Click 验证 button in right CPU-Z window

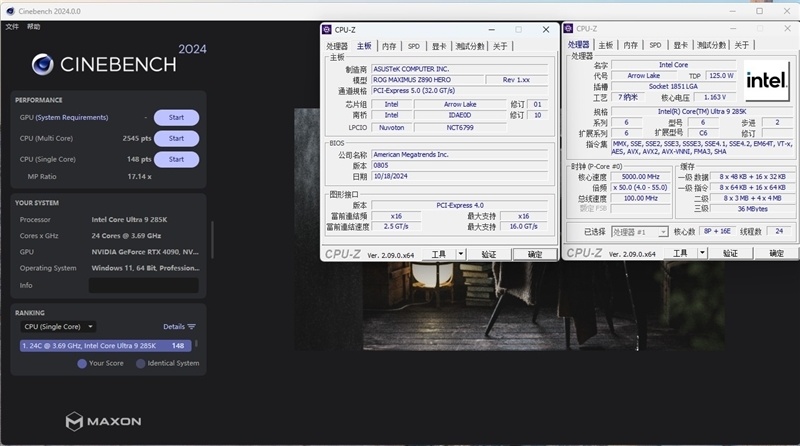[x=730, y=253]
